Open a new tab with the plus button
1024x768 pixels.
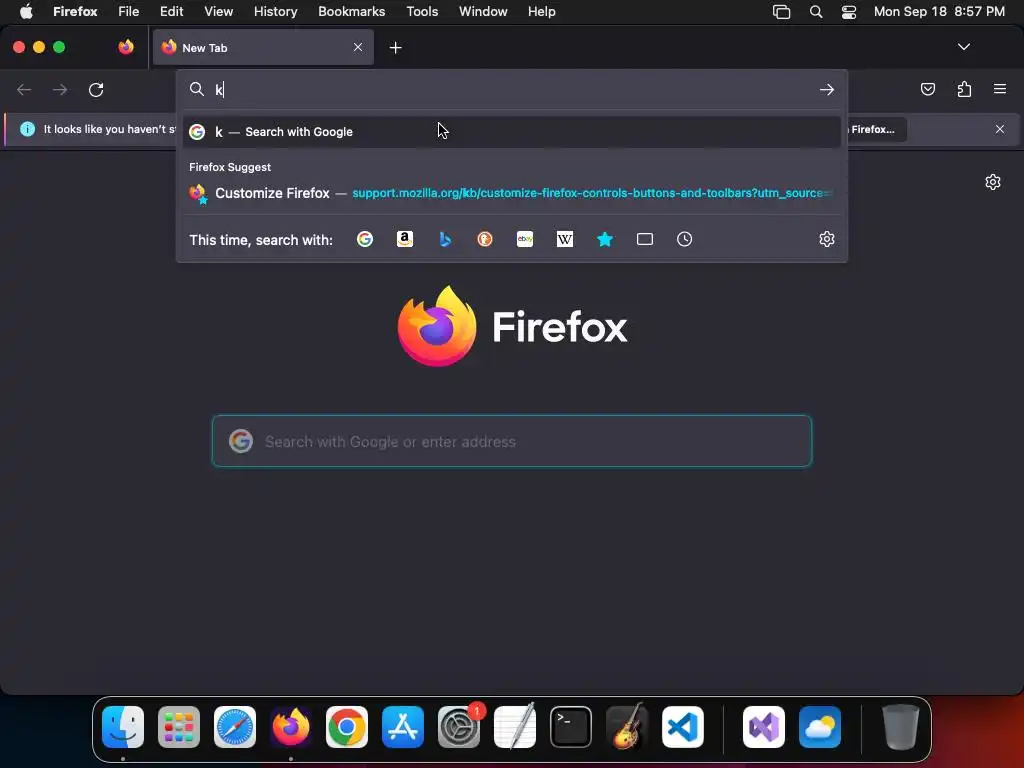point(395,48)
